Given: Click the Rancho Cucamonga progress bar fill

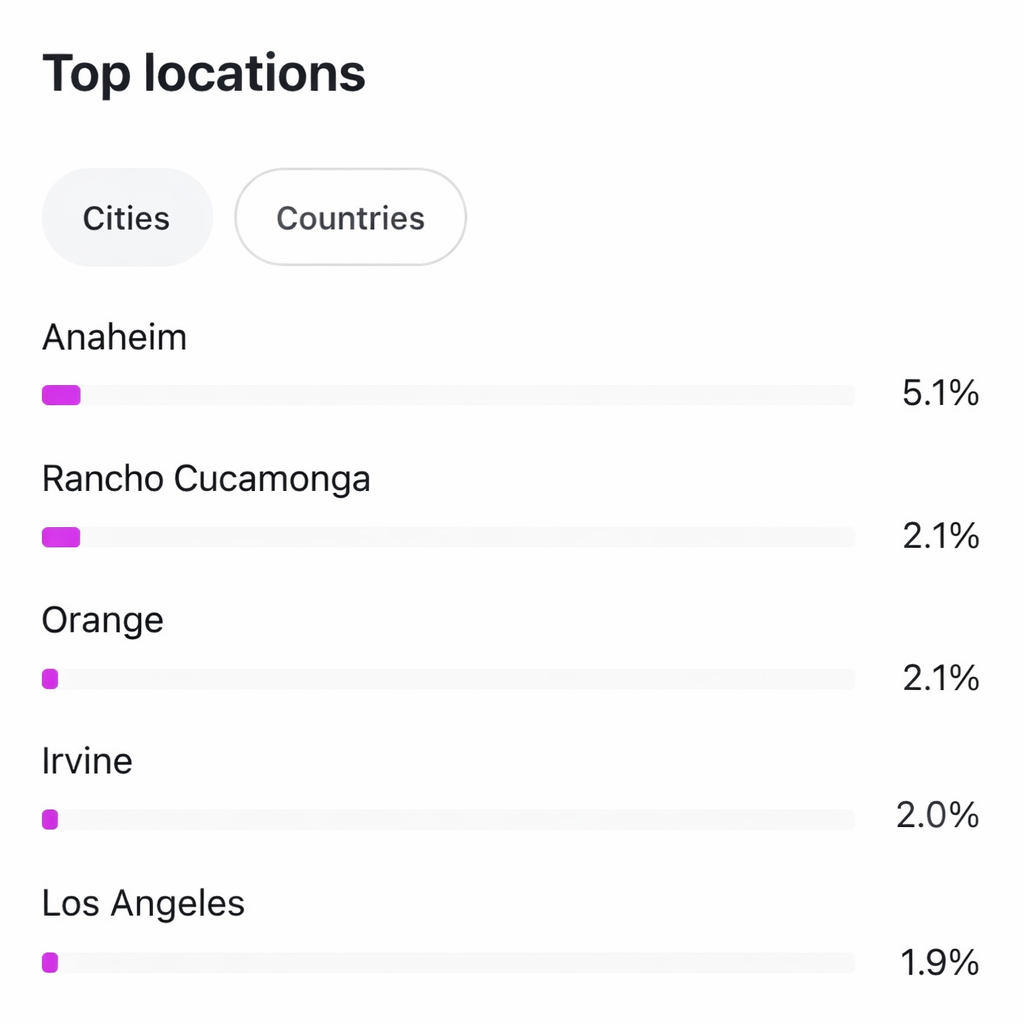Looking at the screenshot, I should [x=61, y=537].
